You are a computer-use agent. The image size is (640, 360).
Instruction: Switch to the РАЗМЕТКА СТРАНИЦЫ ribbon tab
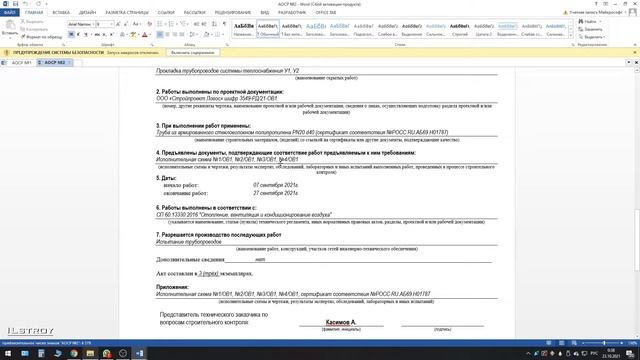pyautogui.click(x=127, y=13)
